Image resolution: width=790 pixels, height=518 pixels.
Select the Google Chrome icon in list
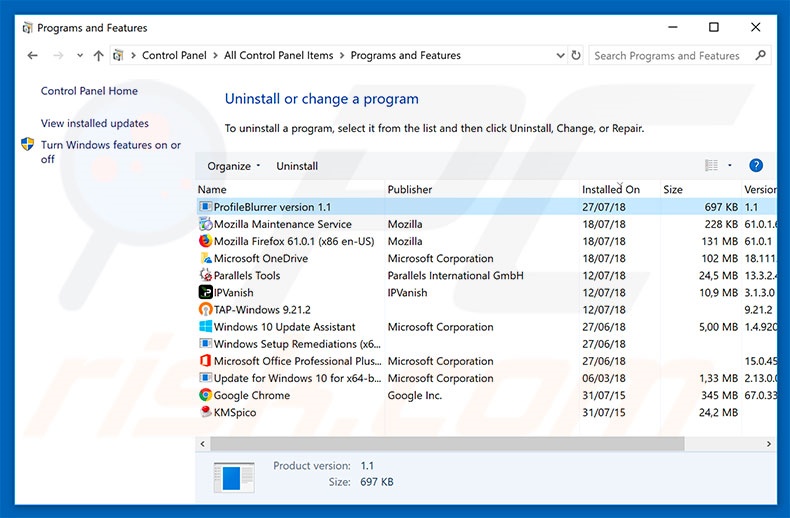pyautogui.click(x=206, y=395)
